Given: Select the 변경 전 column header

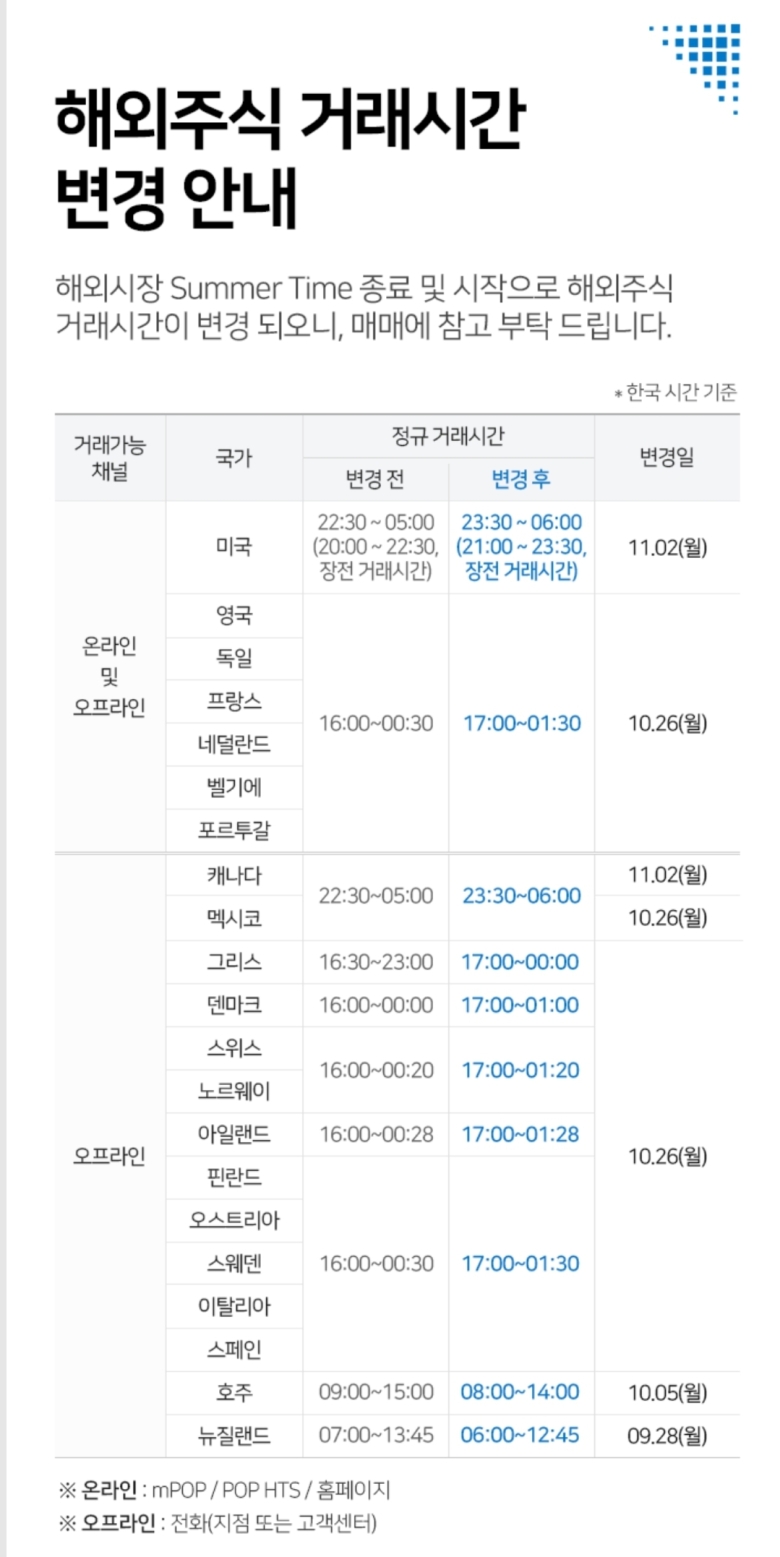Looking at the screenshot, I should [375, 479].
